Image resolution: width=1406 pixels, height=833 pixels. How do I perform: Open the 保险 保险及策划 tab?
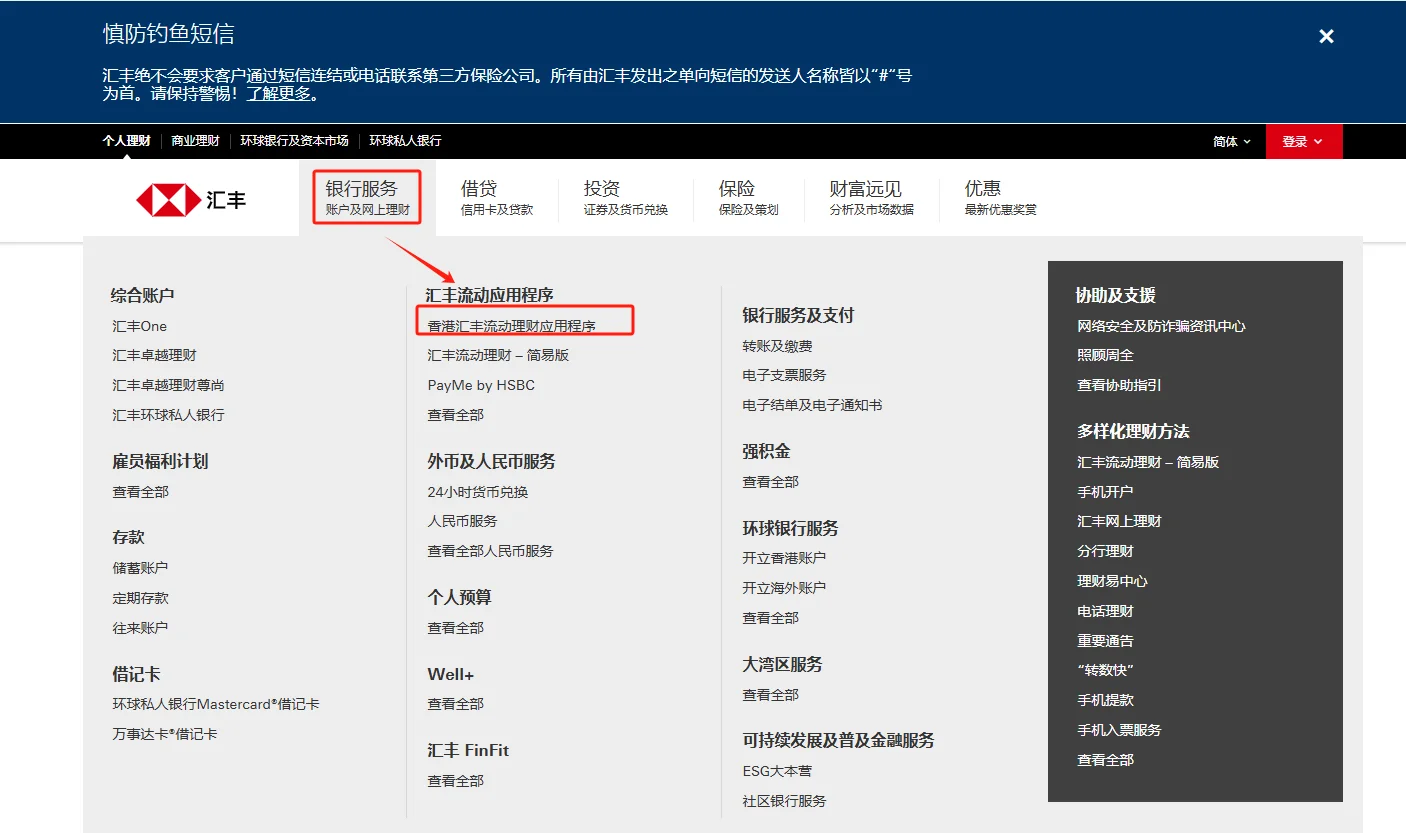pos(749,196)
